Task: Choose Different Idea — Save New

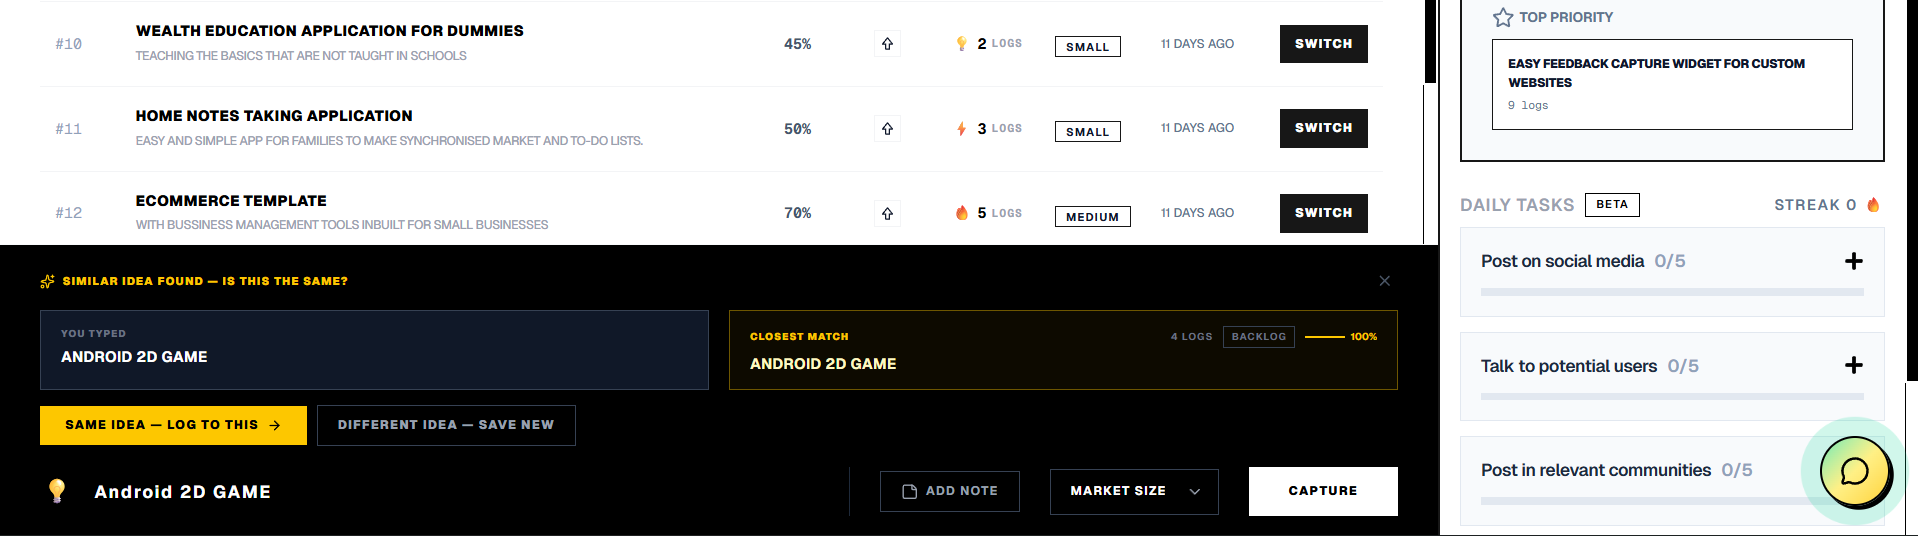Action: coord(446,425)
